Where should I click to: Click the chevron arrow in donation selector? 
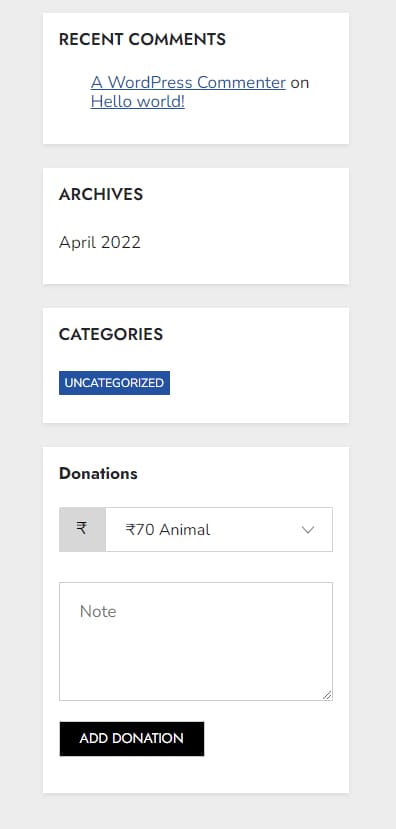tap(308, 530)
